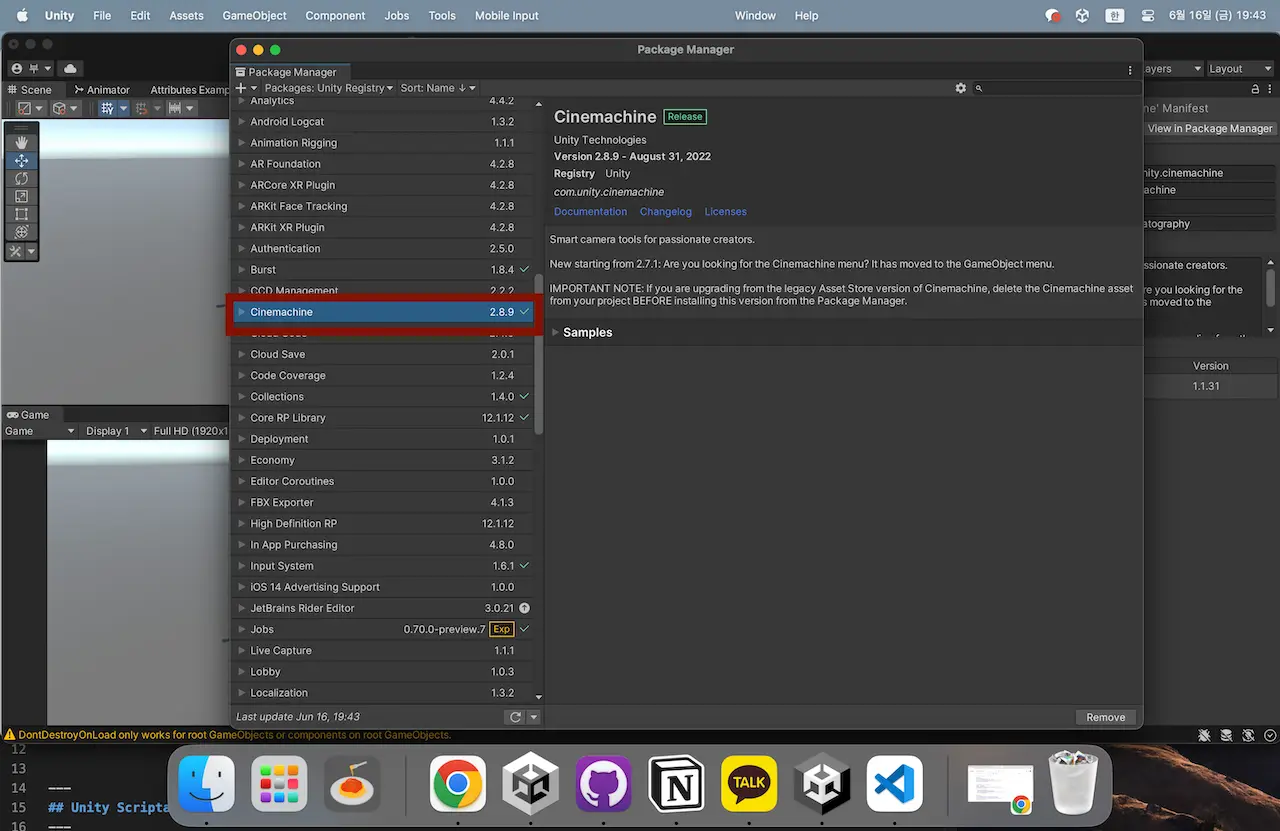Select the Collections package row

382,397
